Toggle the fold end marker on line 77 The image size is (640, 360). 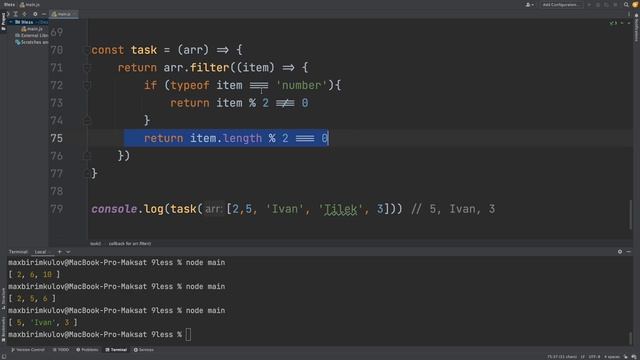click(x=86, y=173)
